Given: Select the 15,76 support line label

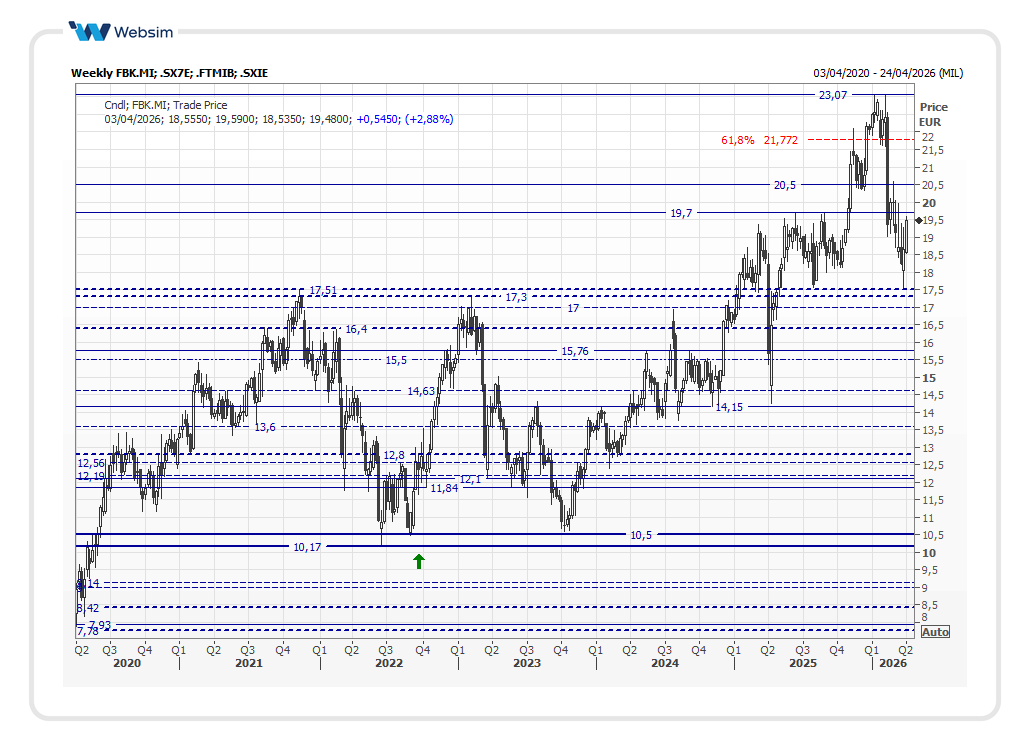Looking at the screenshot, I should (x=575, y=351).
